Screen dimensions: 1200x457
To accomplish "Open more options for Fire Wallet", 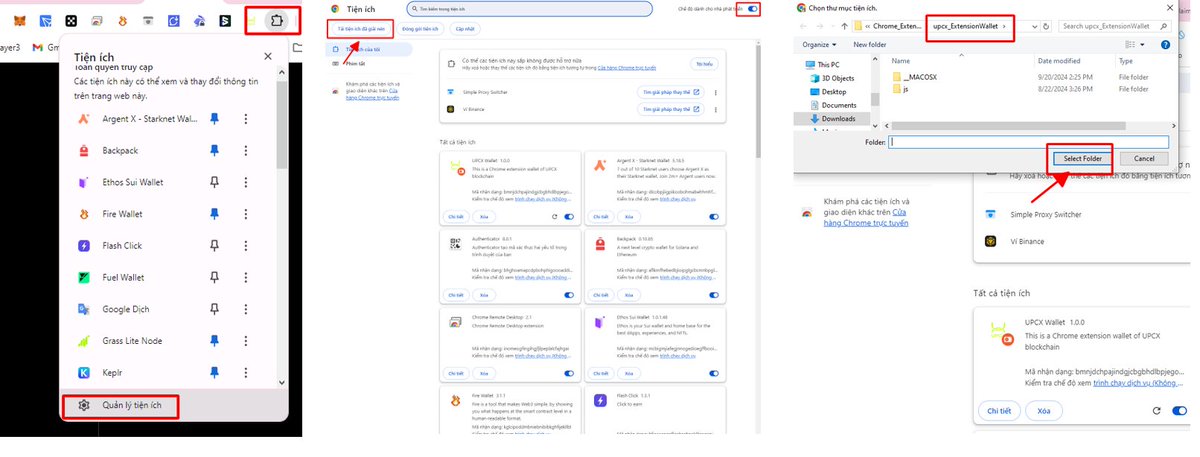I will 247,214.
